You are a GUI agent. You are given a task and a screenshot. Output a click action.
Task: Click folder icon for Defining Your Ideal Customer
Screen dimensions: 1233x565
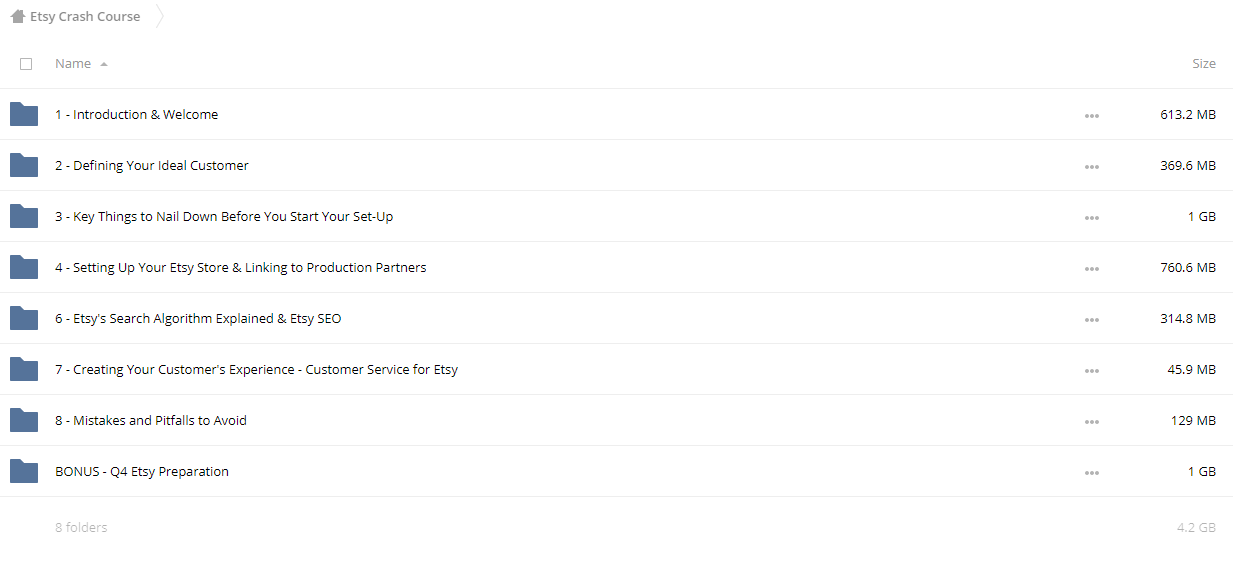[24, 165]
